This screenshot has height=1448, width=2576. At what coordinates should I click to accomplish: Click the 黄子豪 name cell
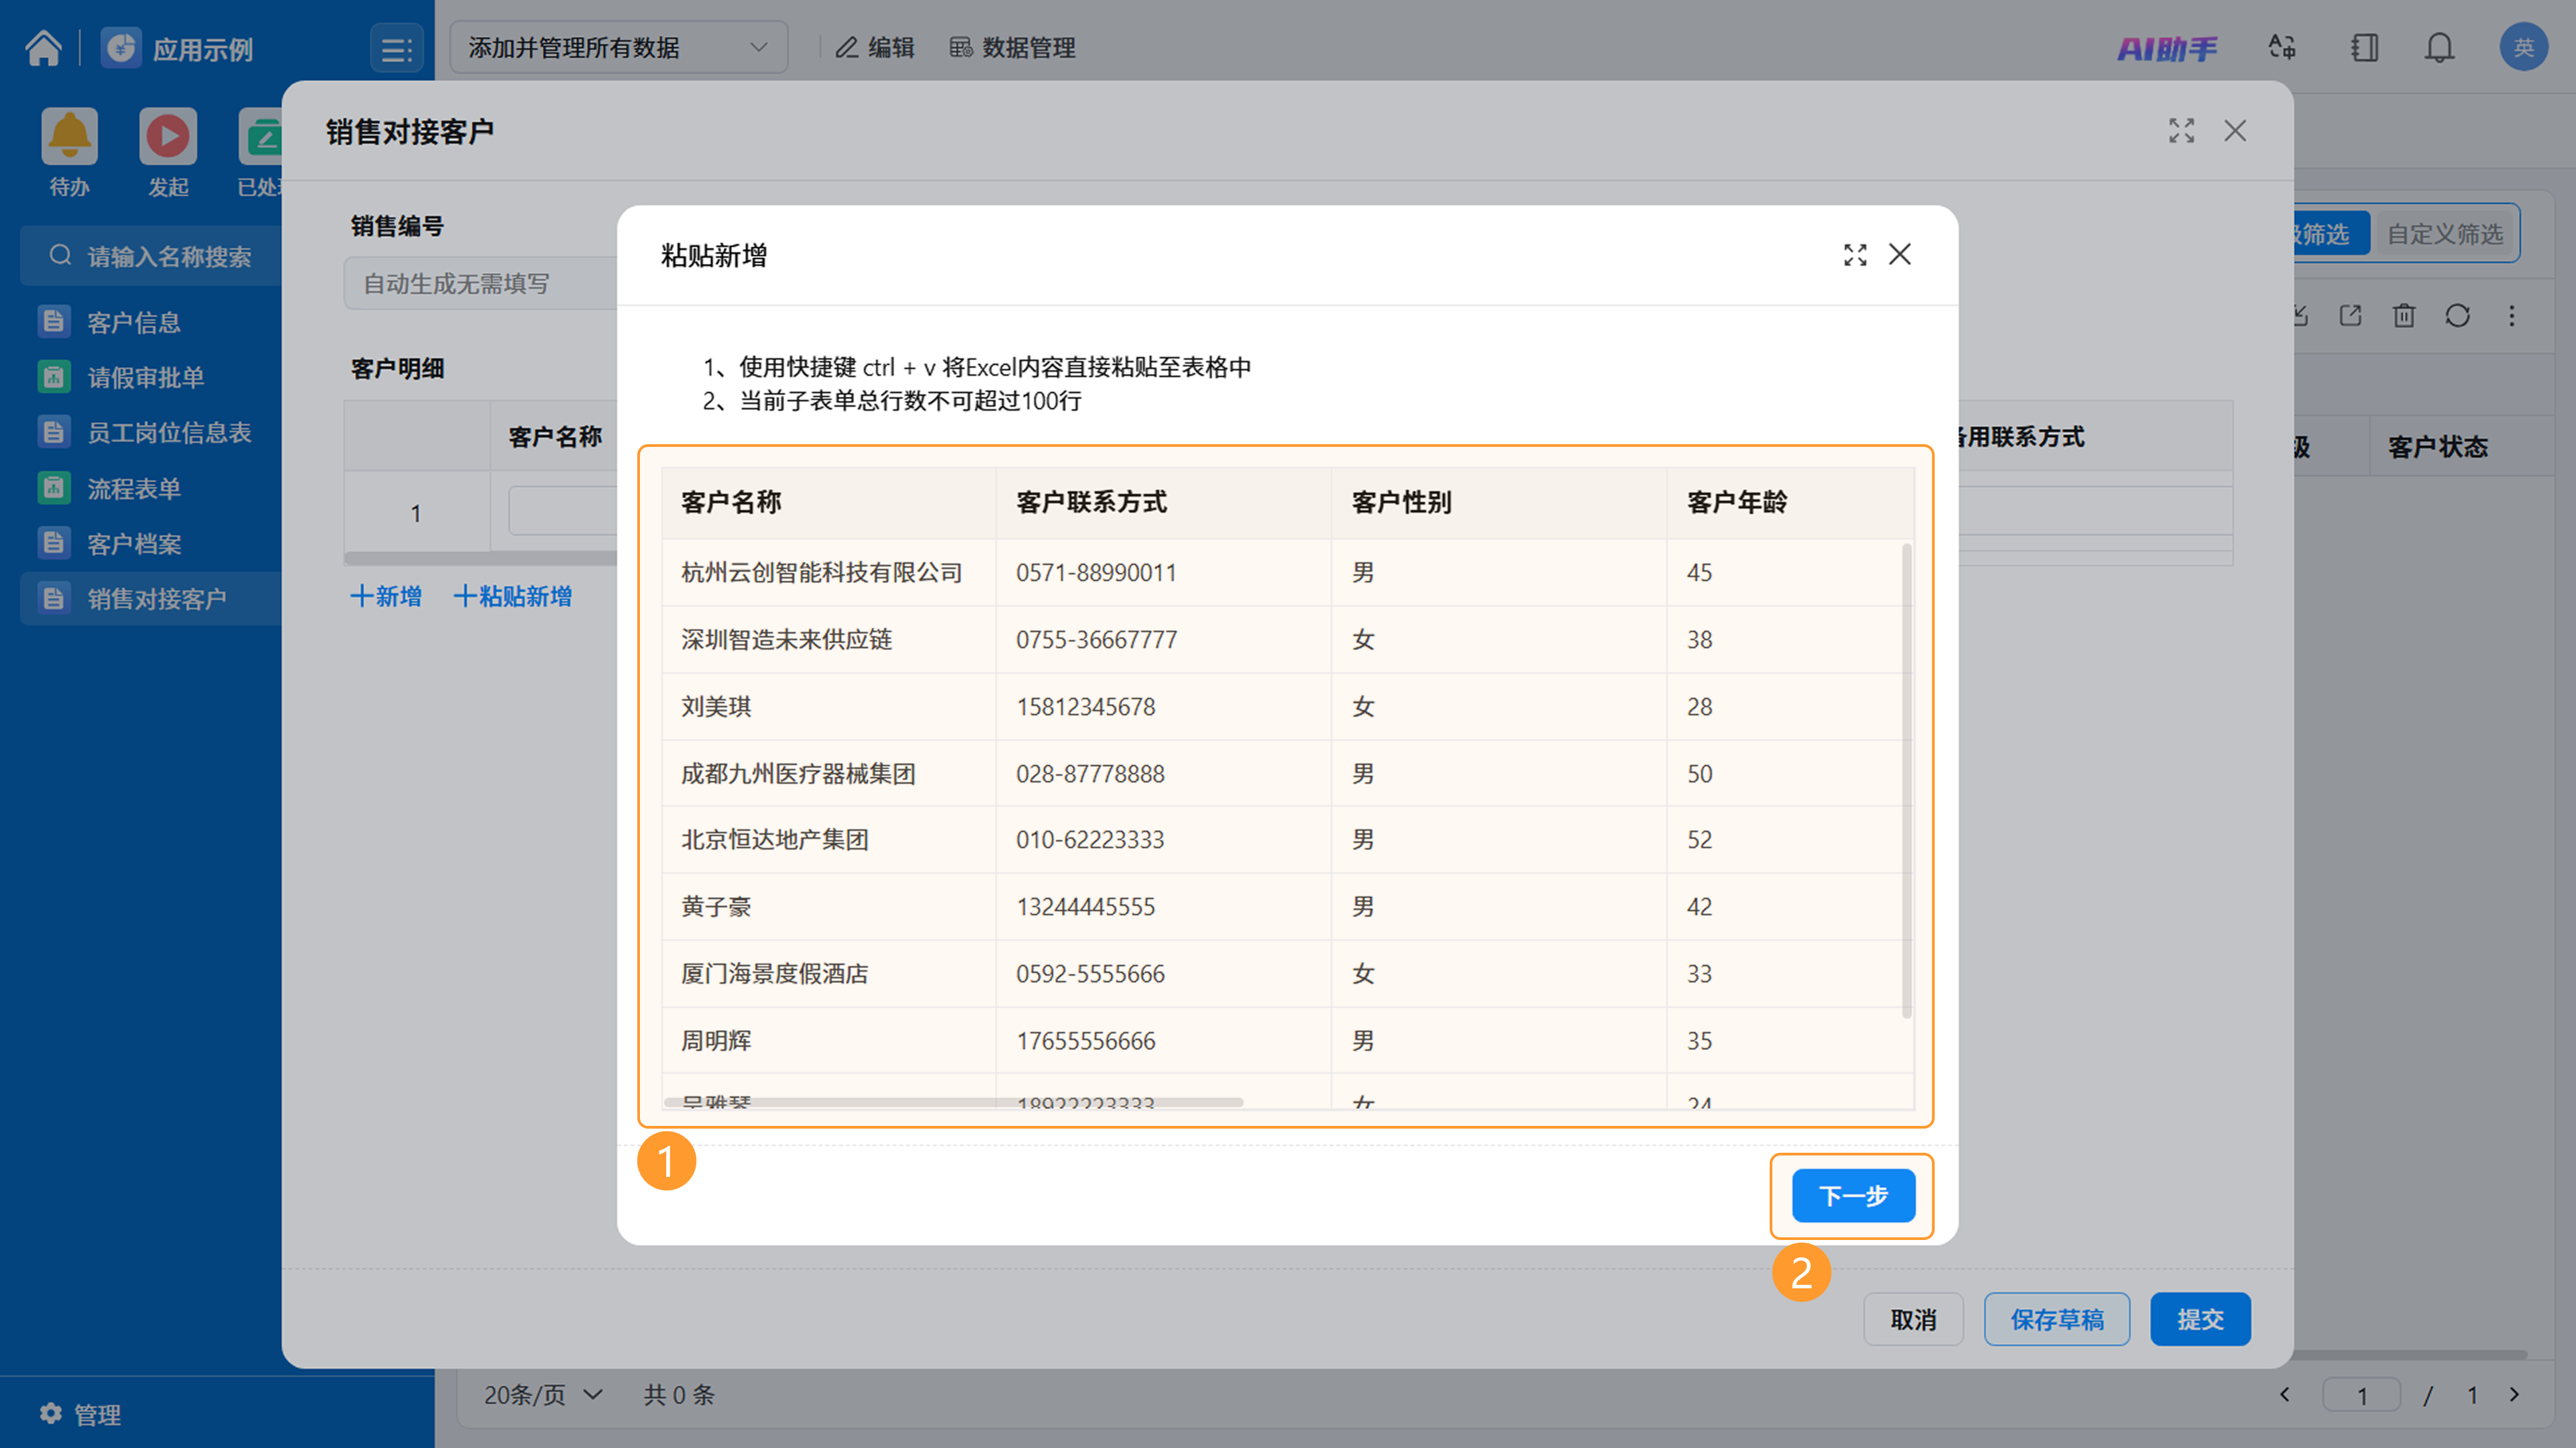(828, 906)
